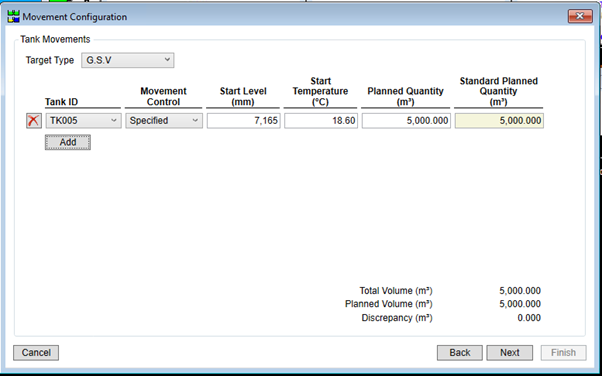Click the Movement Configuration window icon

[x=13, y=17]
